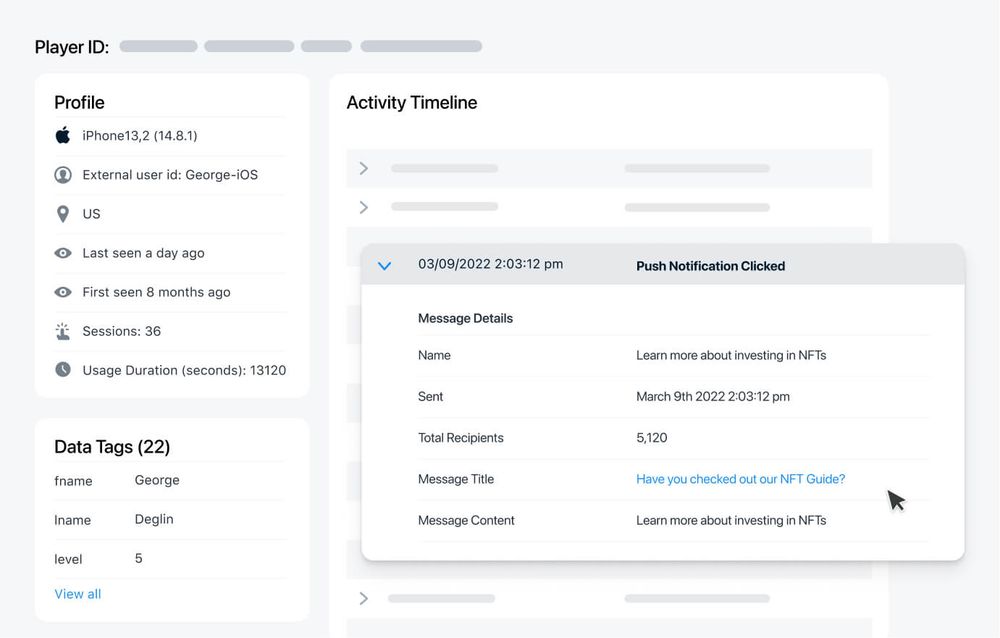Click the Push Notification Clicked title

[x=711, y=266]
